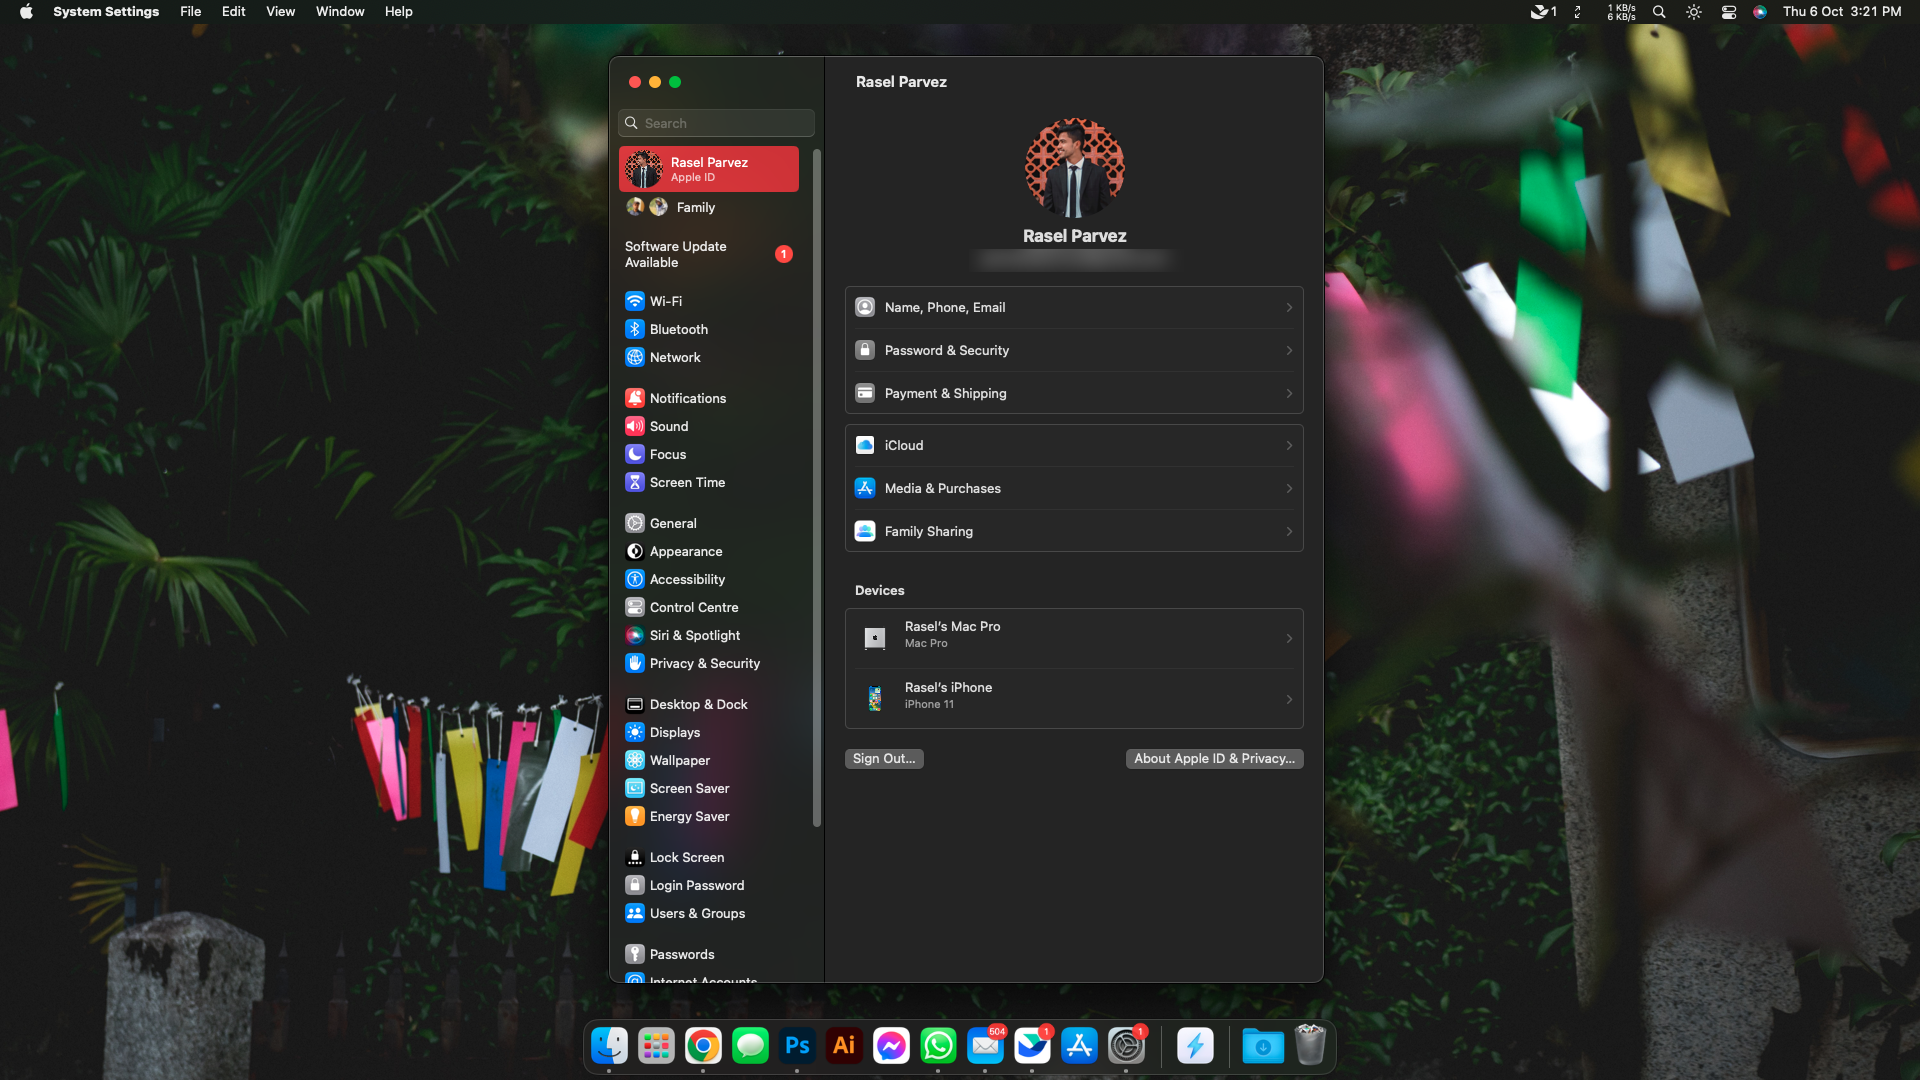The image size is (1920, 1080).
Task: Open Bluetooth settings pane
Action: tap(708, 329)
